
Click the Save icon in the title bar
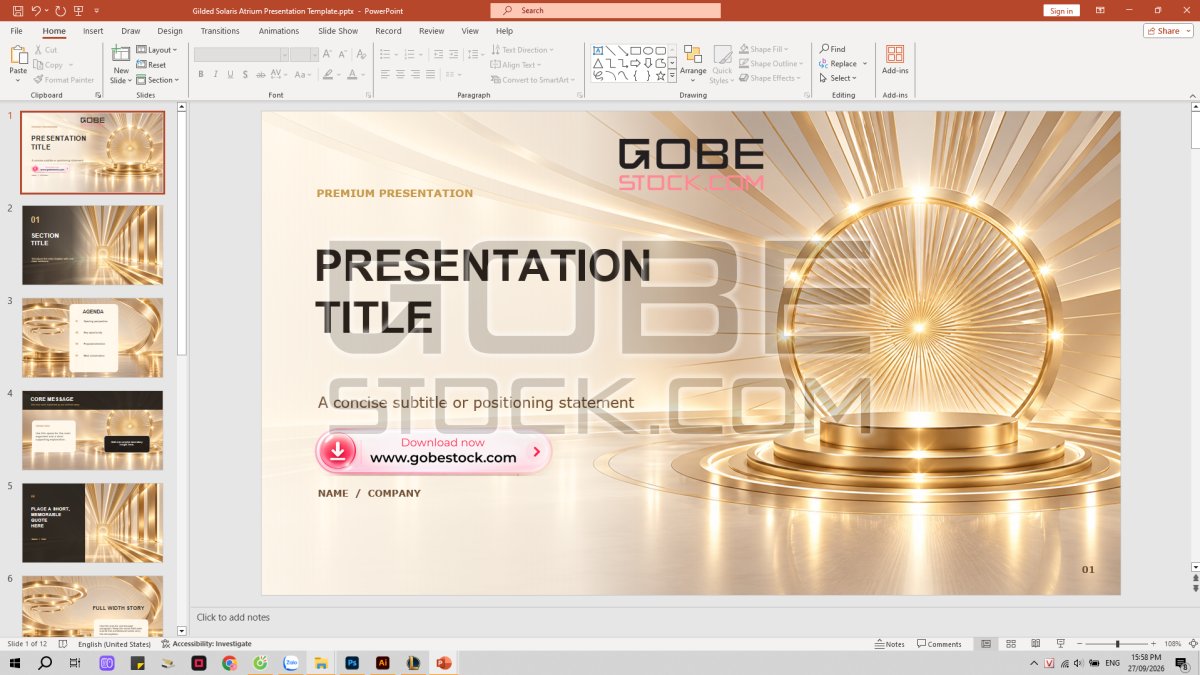(17, 10)
